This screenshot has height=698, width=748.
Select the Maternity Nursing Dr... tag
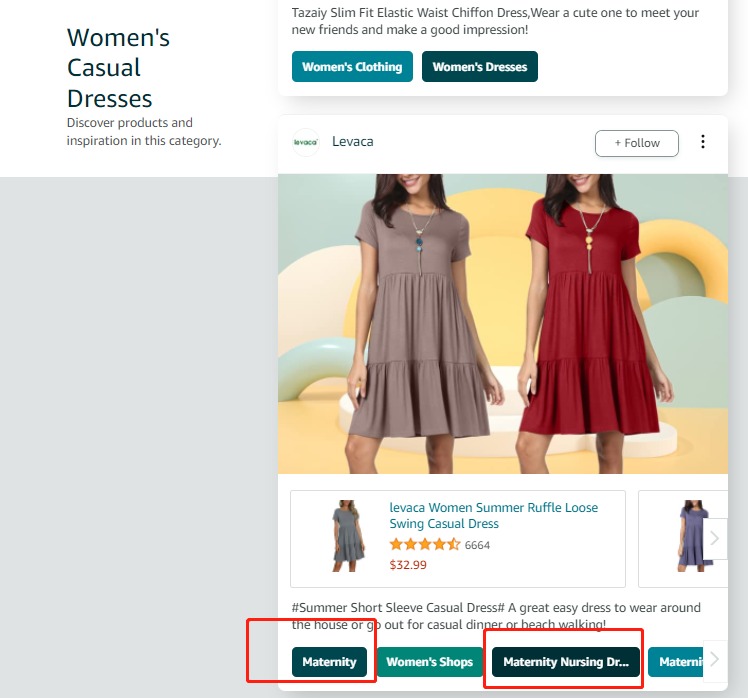coord(565,662)
